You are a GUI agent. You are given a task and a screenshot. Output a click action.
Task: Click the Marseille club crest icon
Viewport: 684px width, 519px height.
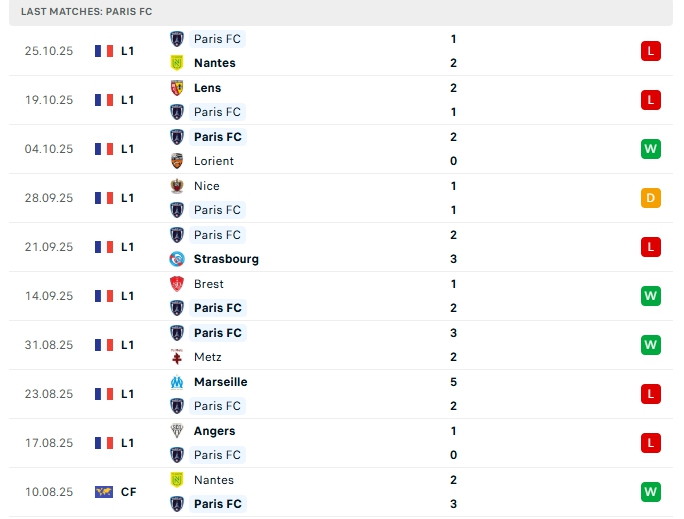point(177,382)
